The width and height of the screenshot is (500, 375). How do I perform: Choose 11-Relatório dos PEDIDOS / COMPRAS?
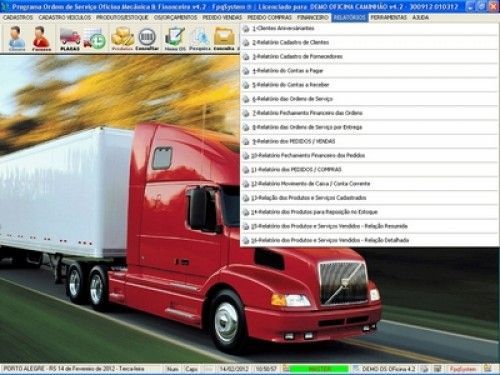369,170
